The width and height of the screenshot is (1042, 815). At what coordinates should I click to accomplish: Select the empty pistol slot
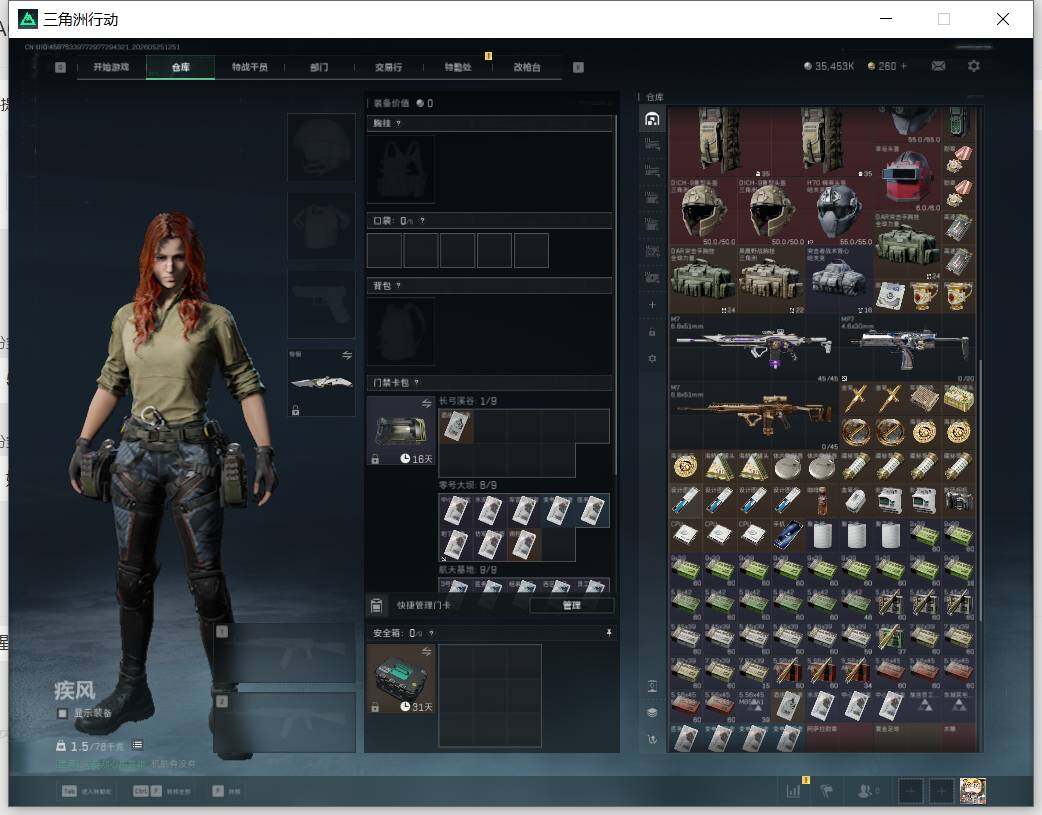321,304
